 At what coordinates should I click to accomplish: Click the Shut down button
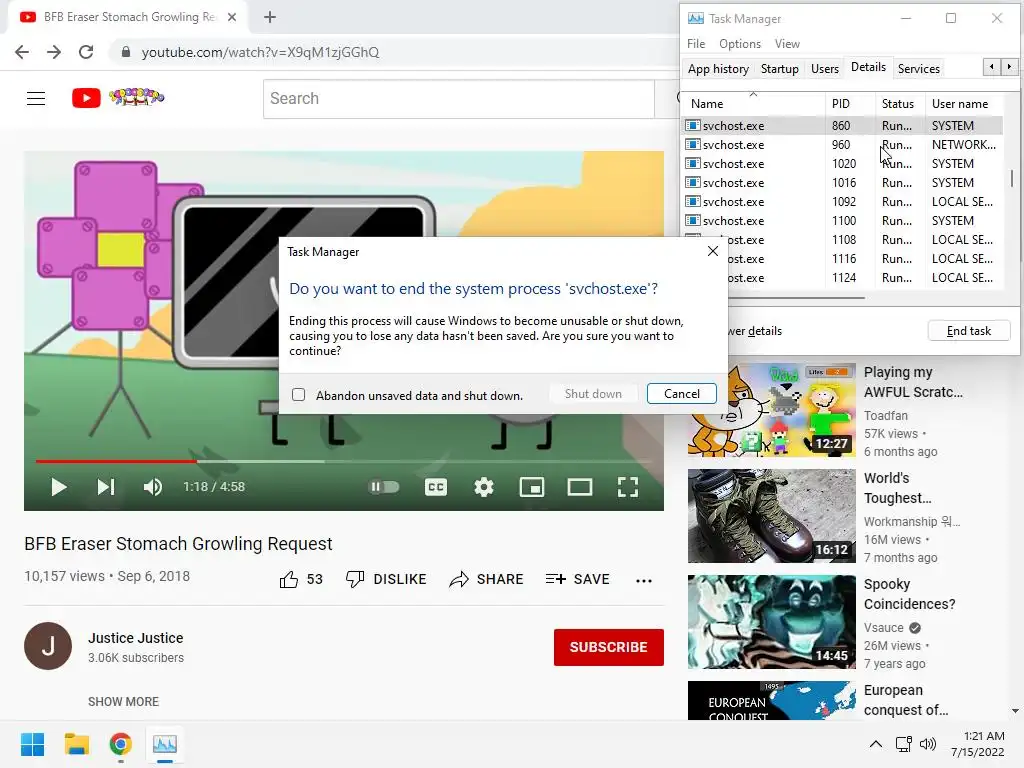[593, 394]
